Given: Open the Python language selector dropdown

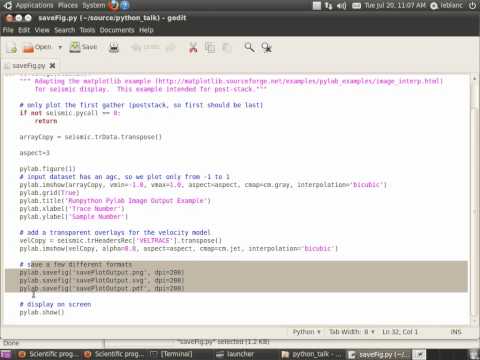Looking at the screenshot, I should pyautogui.click(x=306, y=332).
